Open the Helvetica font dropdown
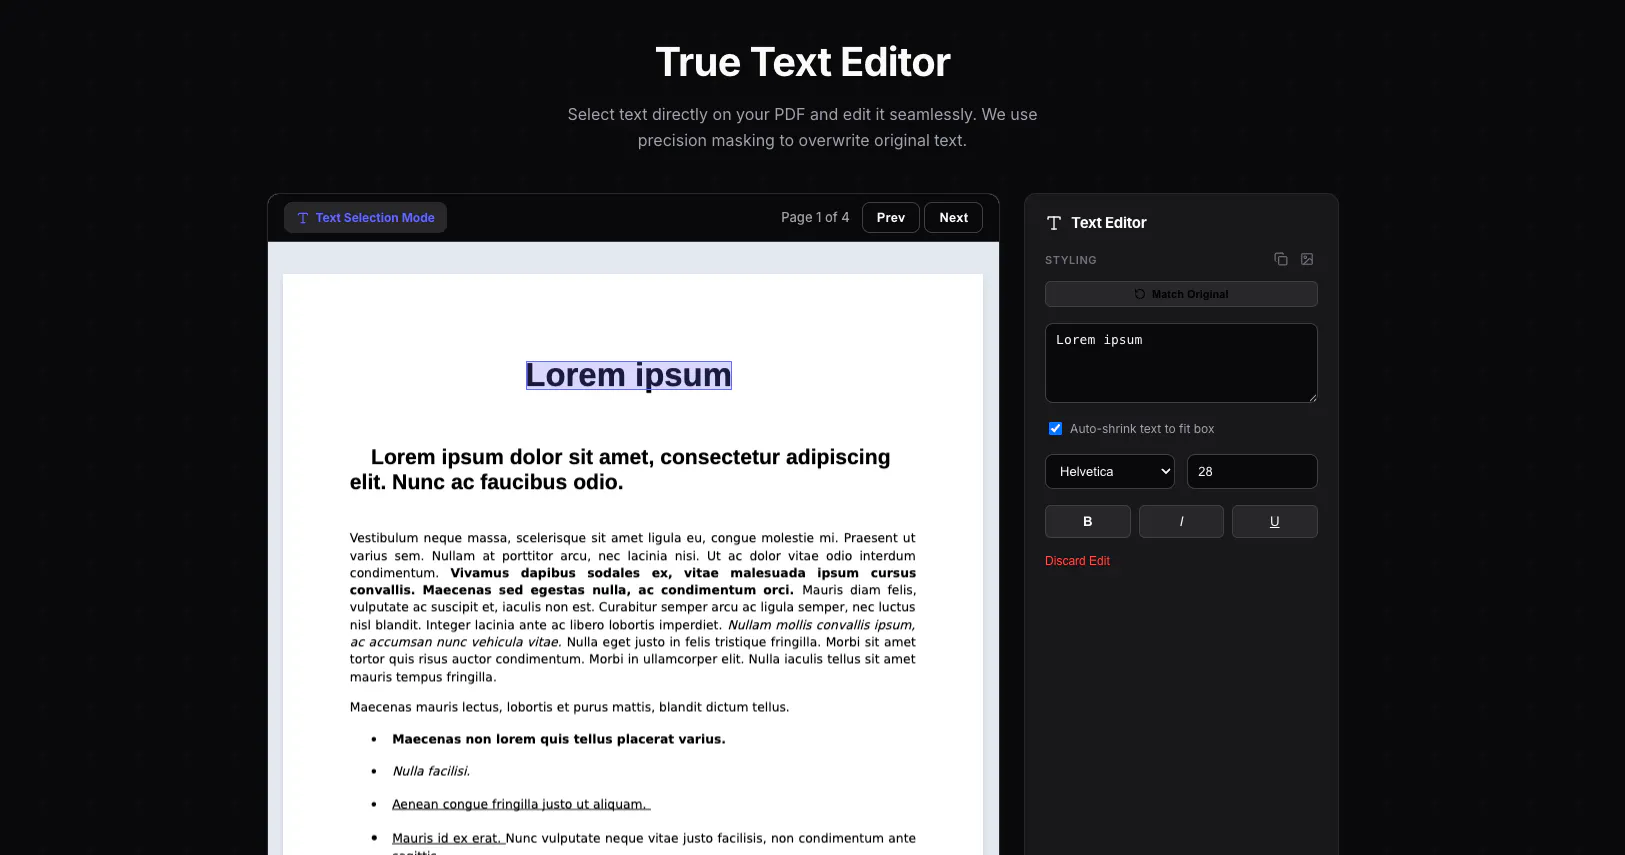Image resolution: width=1625 pixels, height=855 pixels. 1109,472
